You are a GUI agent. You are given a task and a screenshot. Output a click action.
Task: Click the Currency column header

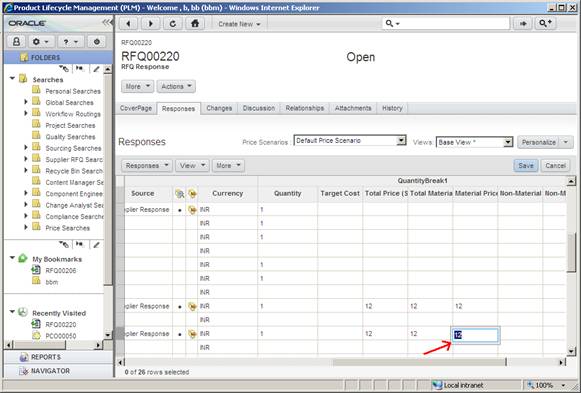point(228,193)
